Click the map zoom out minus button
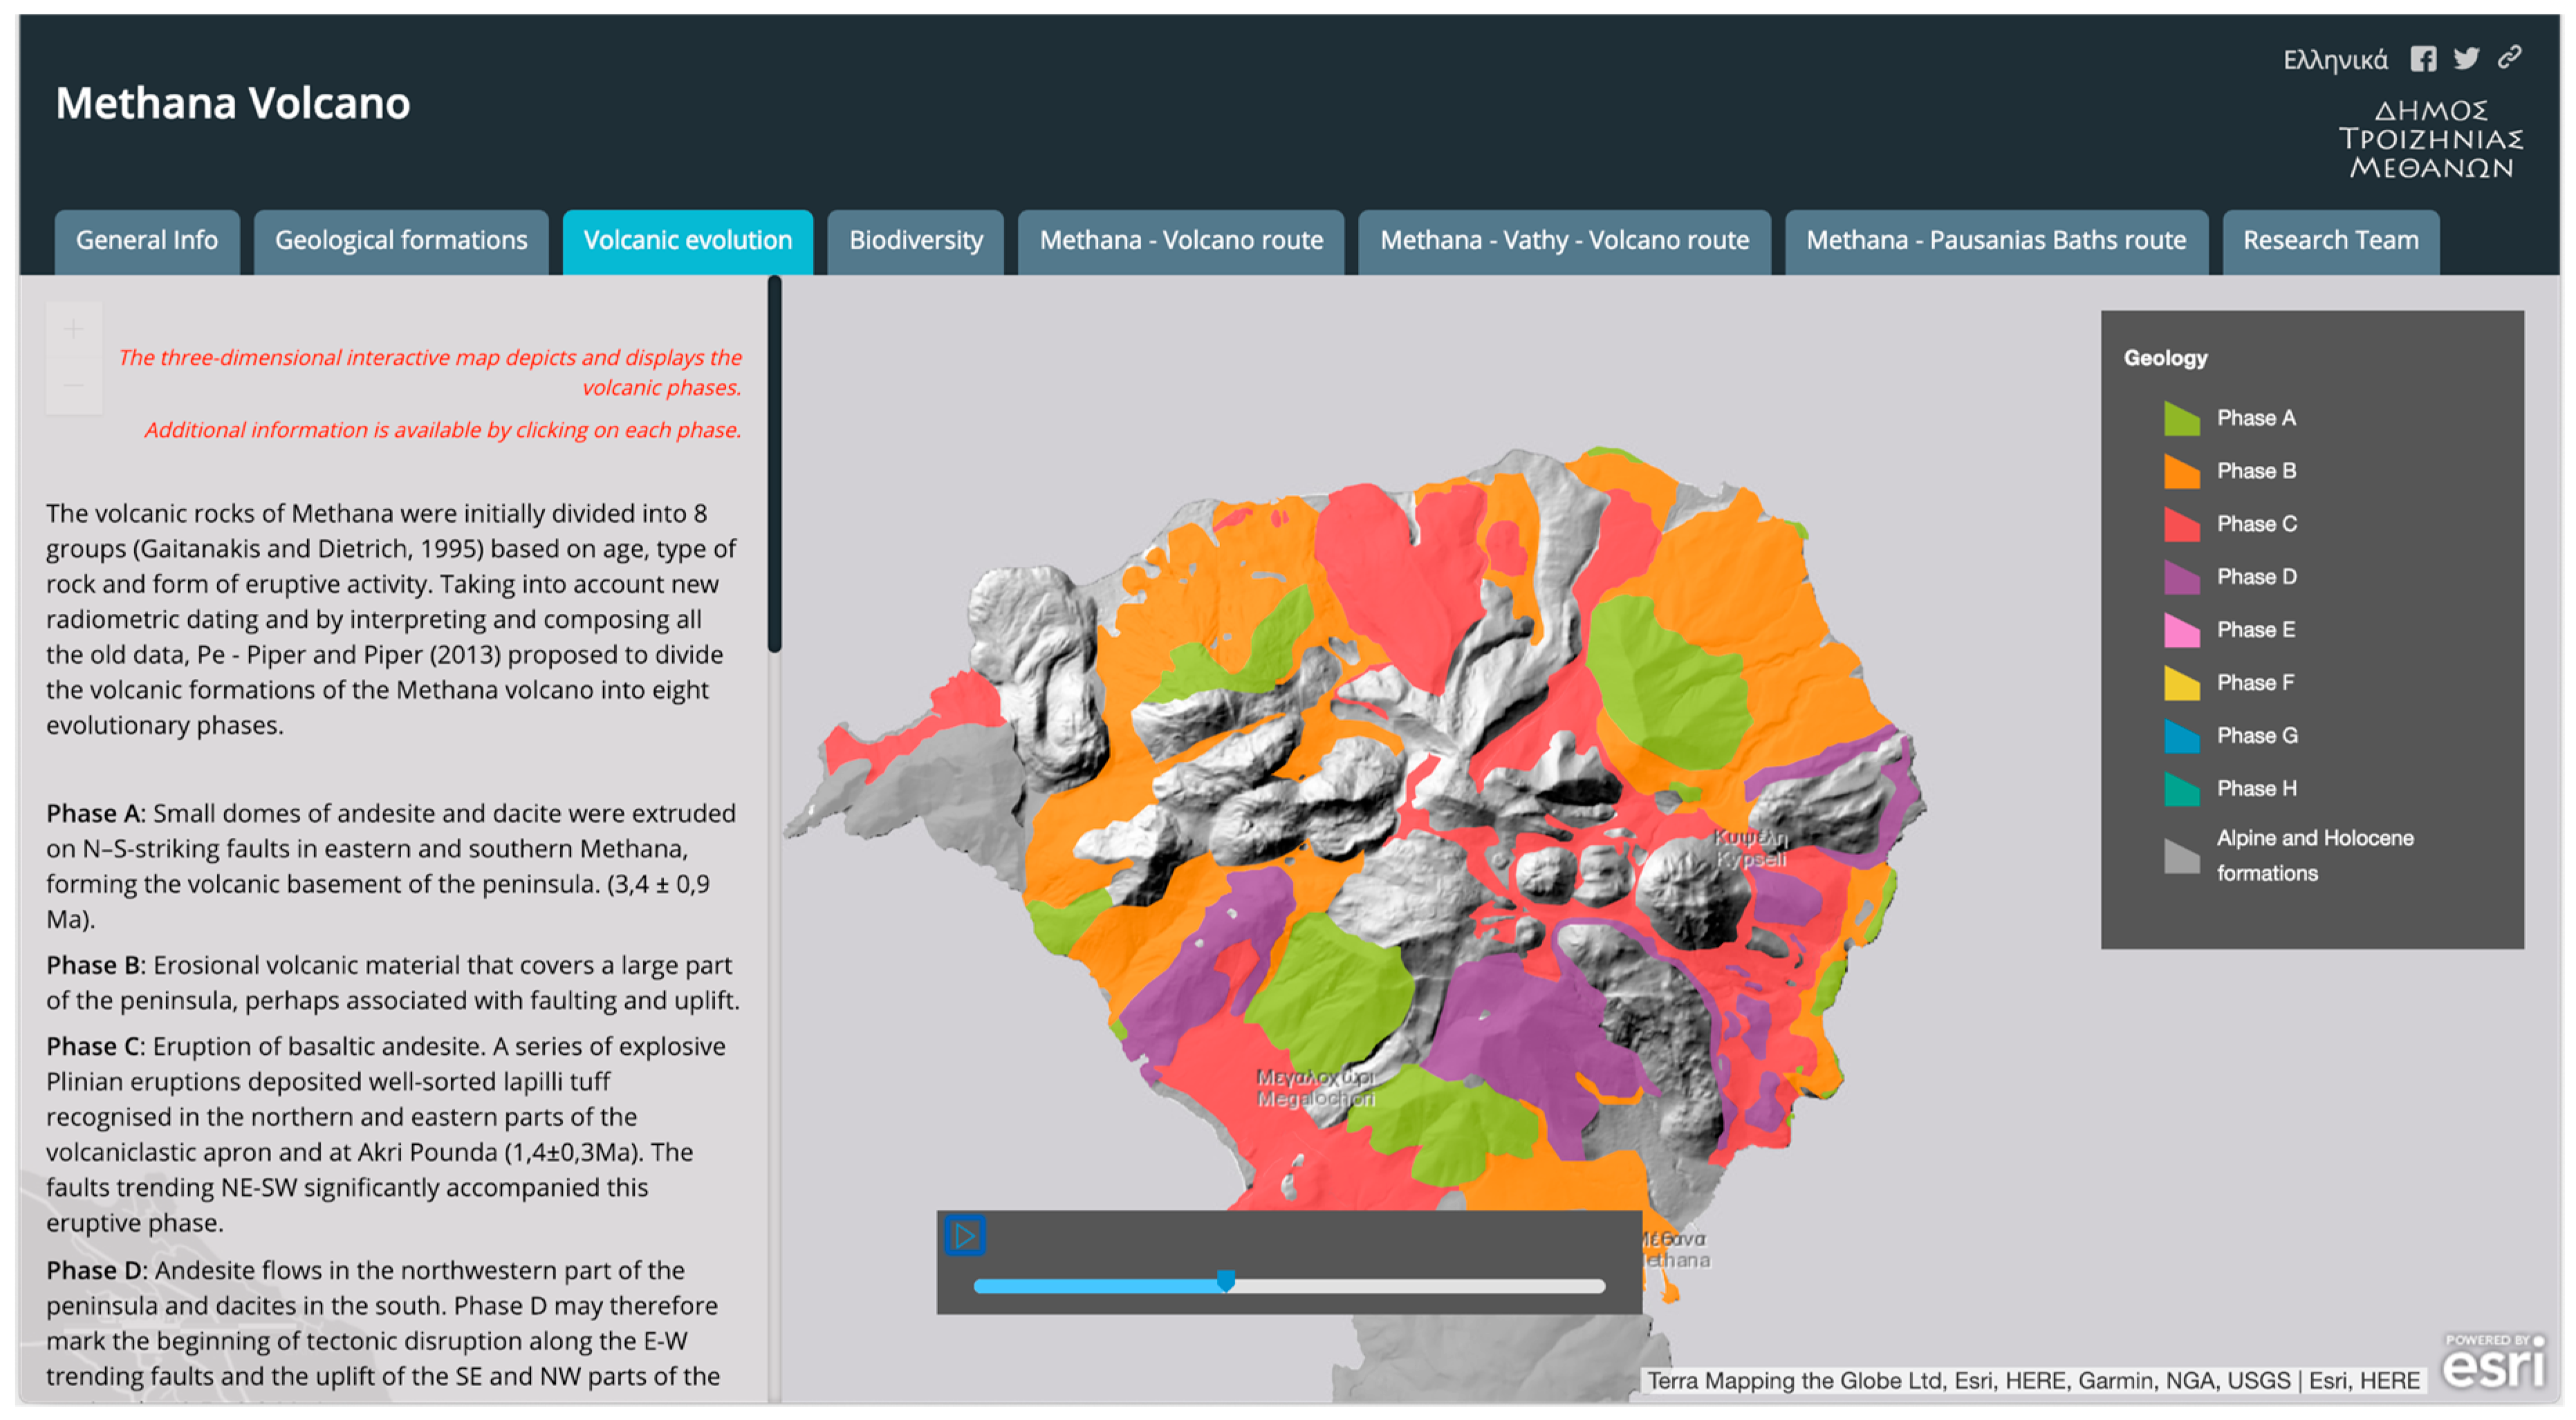 point(73,385)
